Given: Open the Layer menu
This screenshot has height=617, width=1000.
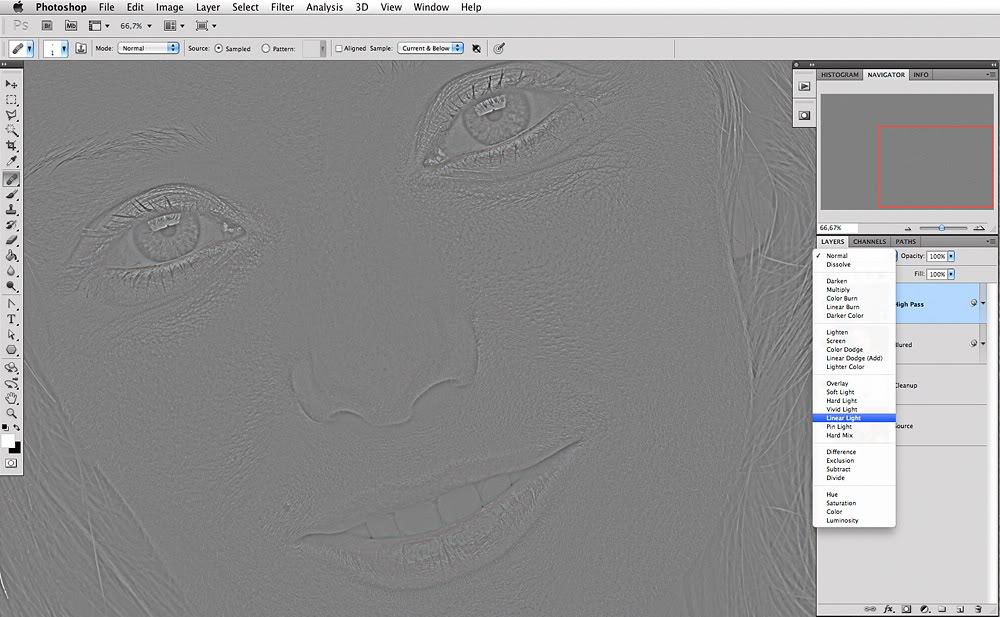Looking at the screenshot, I should (x=208, y=7).
